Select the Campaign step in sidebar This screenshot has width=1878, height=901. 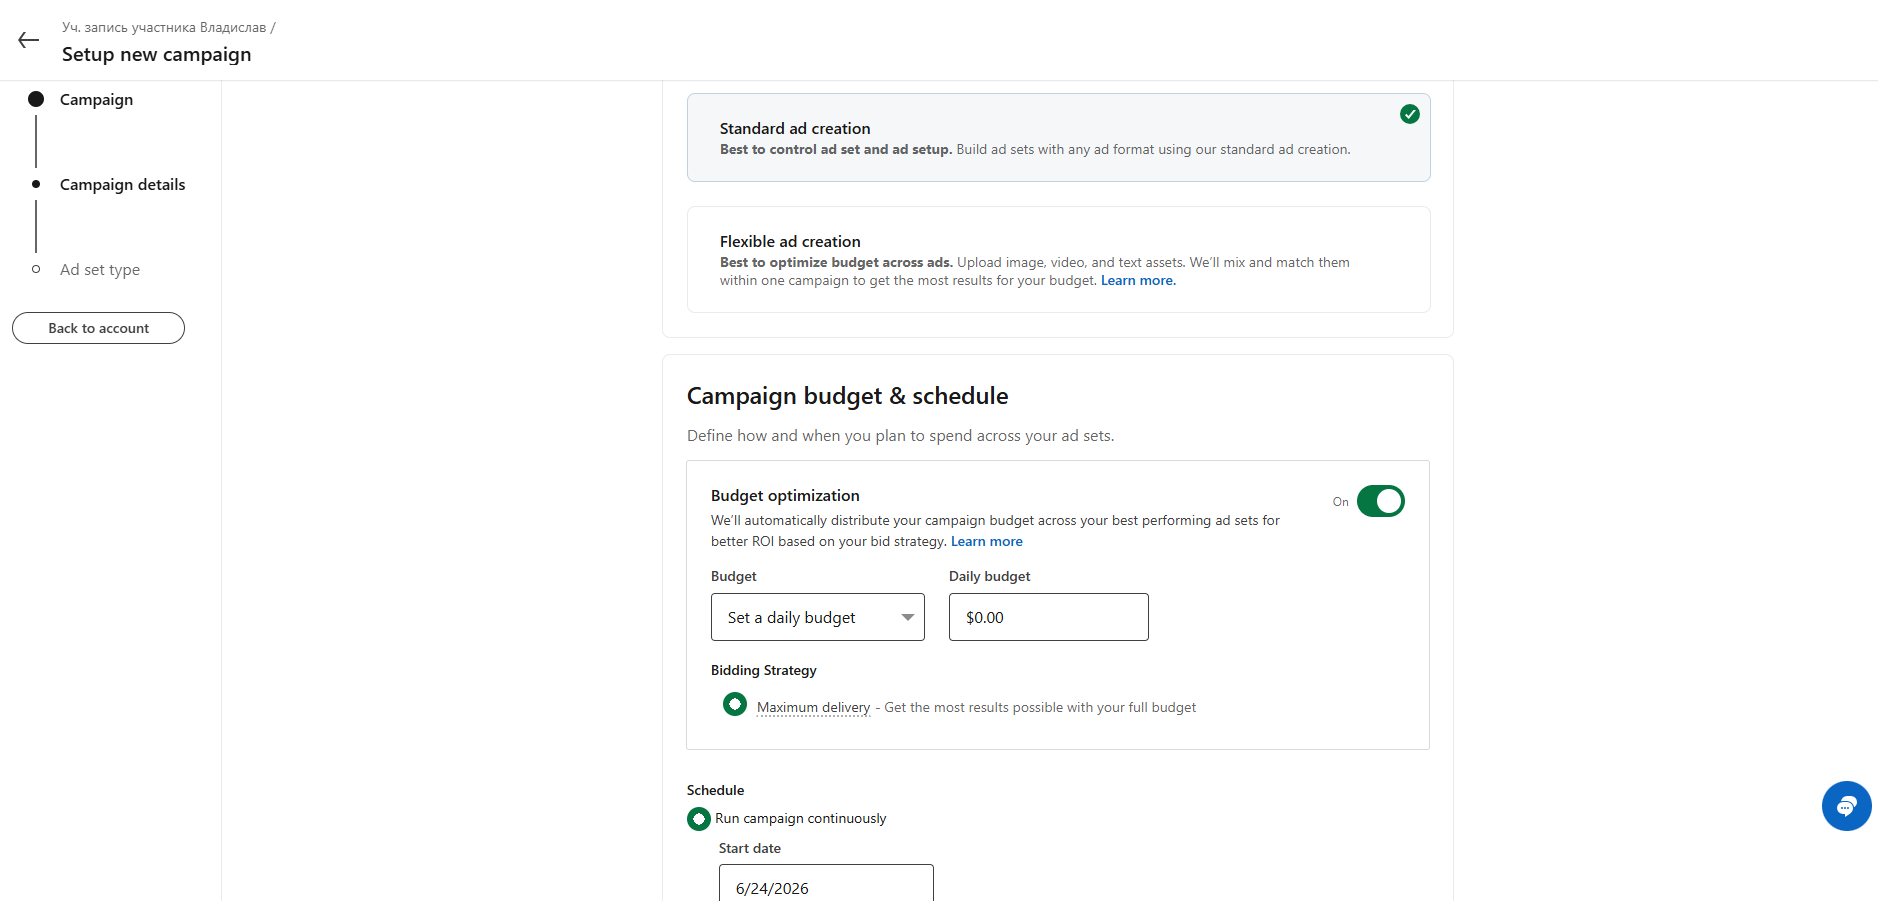(96, 100)
